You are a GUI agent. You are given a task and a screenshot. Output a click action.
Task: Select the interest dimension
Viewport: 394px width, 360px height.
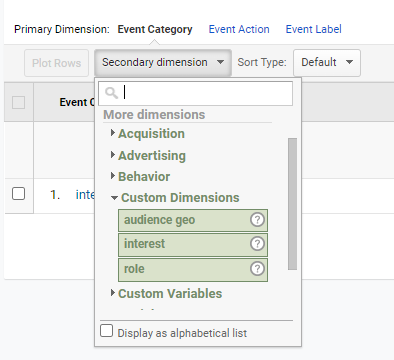[193, 245]
